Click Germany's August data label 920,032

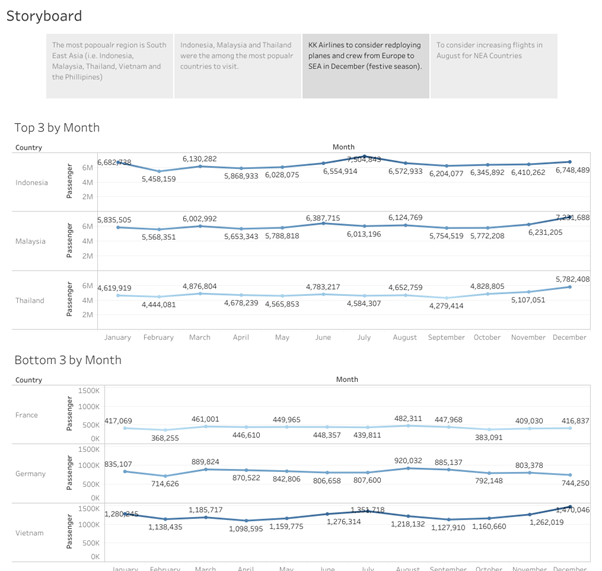pyautogui.click(x=407, y=461)
